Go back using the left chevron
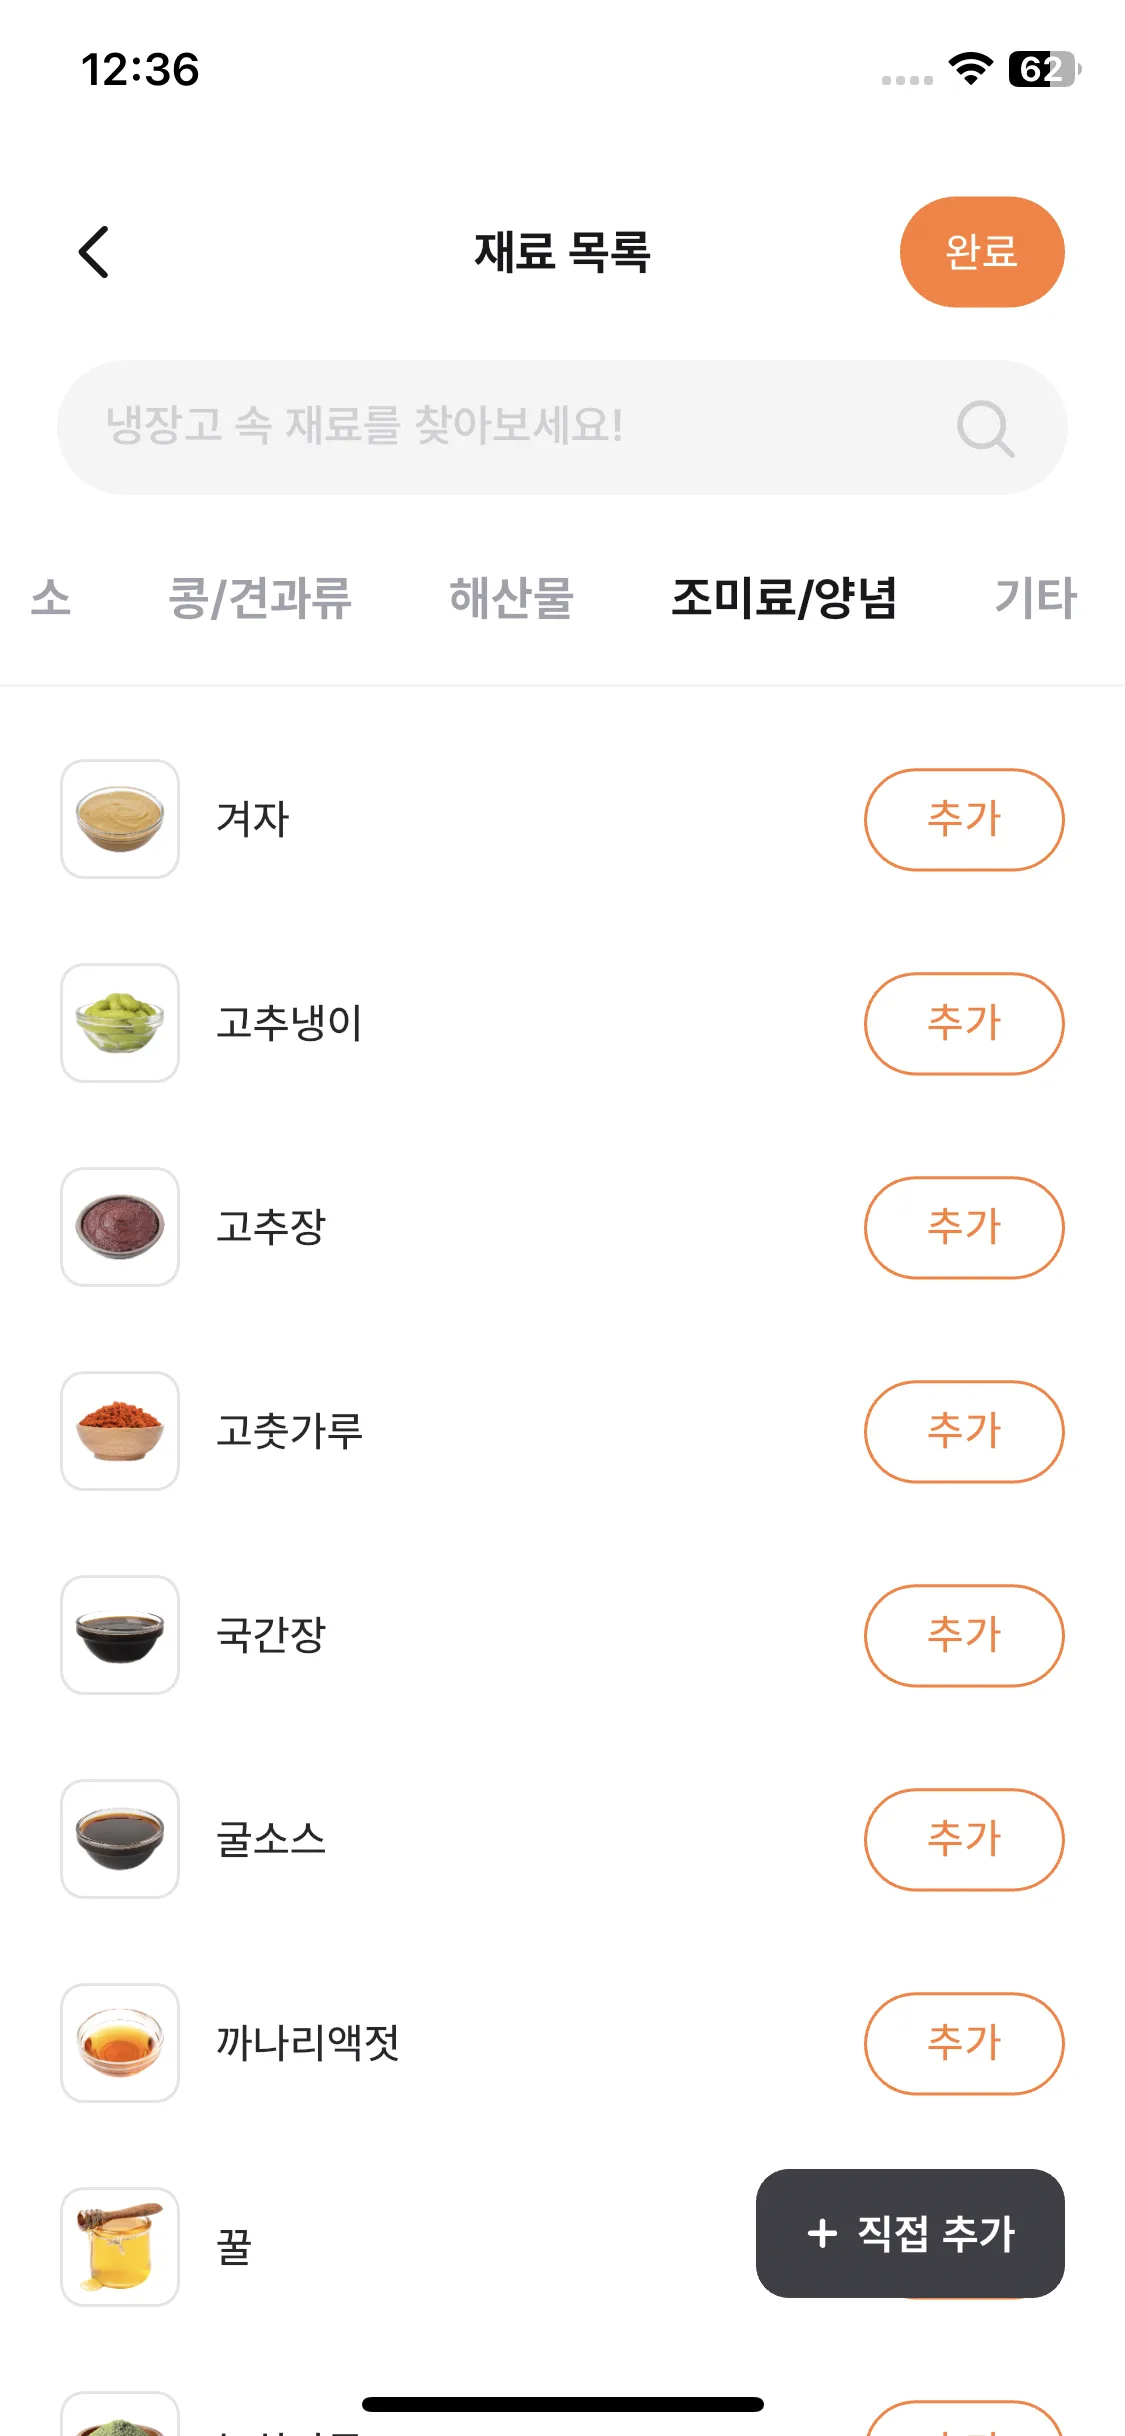1125x2436 pixels. 94,252
